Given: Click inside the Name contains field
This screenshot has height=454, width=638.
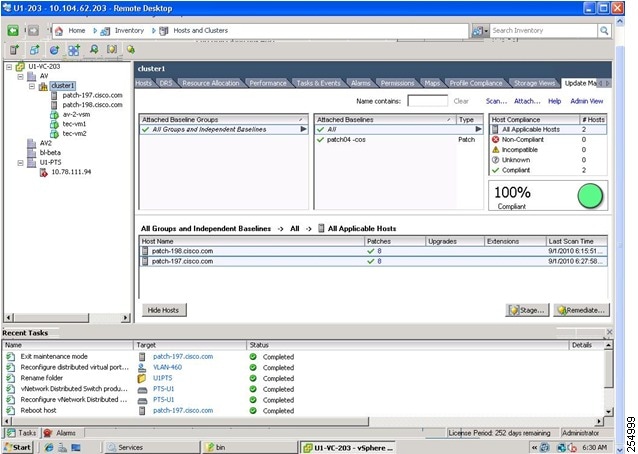Looking at the screenshot, I should coord(427,101).
